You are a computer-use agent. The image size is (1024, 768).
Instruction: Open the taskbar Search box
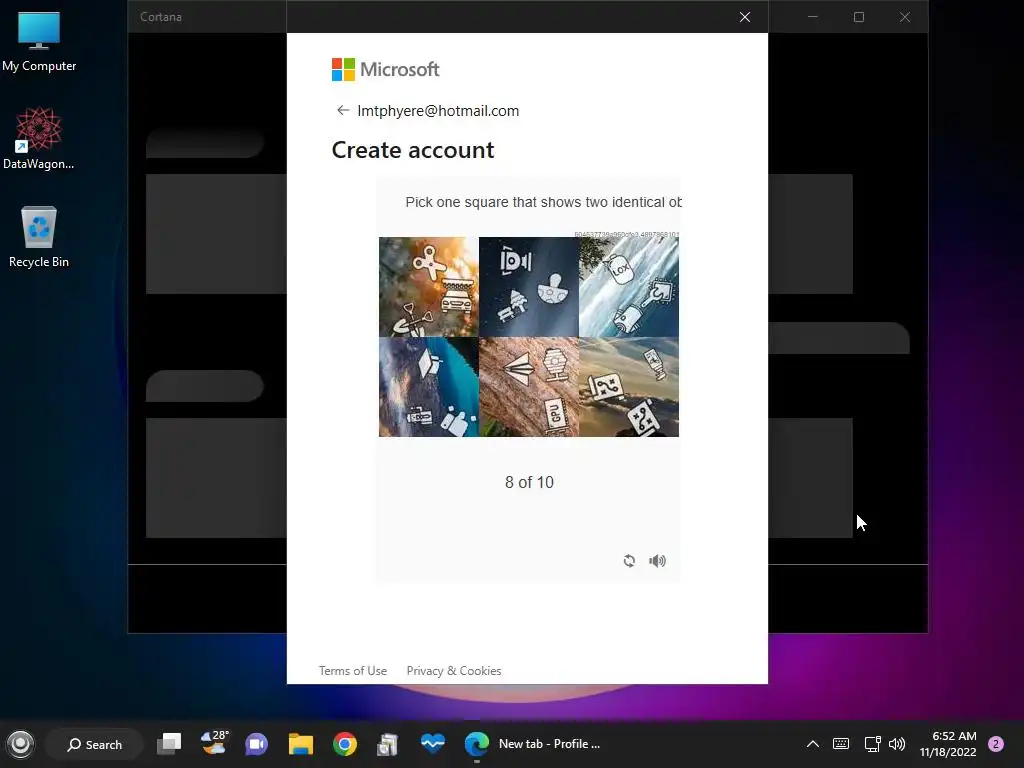point(95,744)
